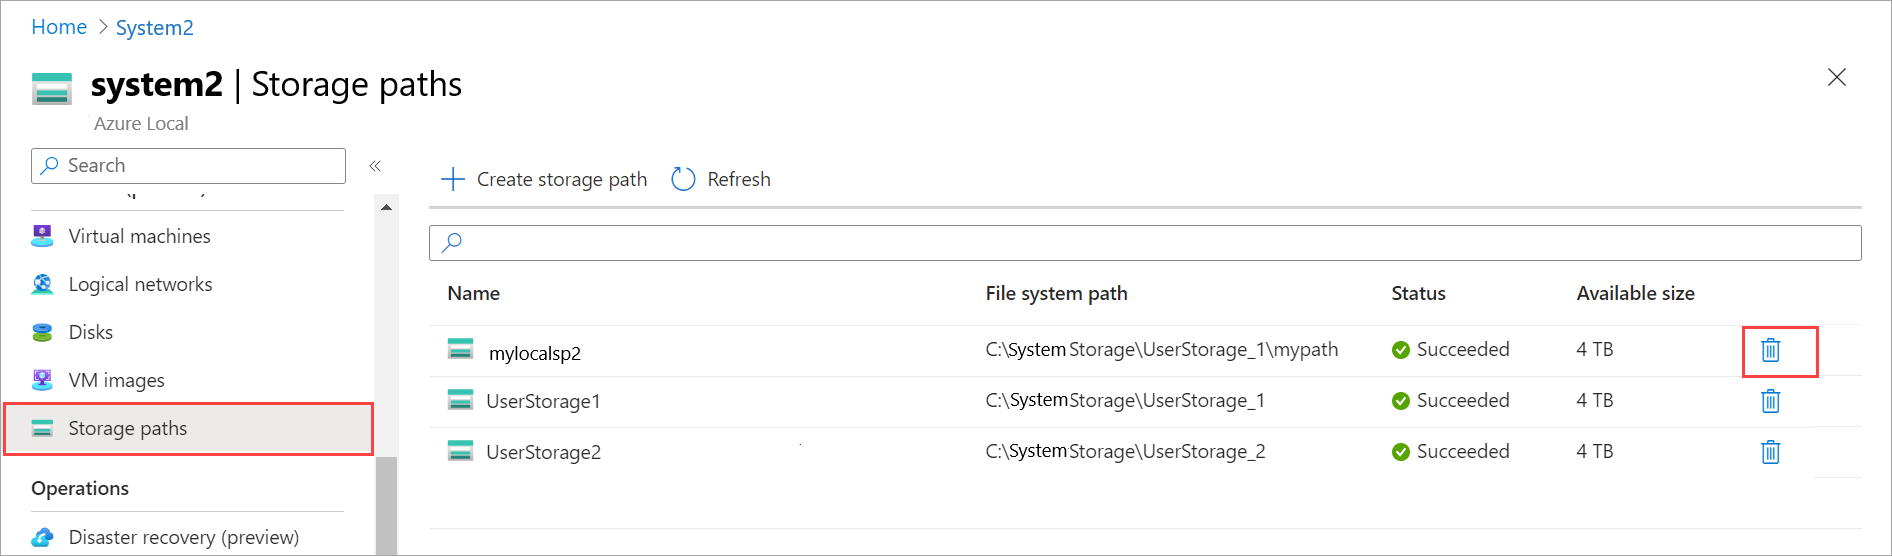Open Storage paths in the sidebar menu
This screenshot has height=556, width=1892.
click(x=127, y=428)
